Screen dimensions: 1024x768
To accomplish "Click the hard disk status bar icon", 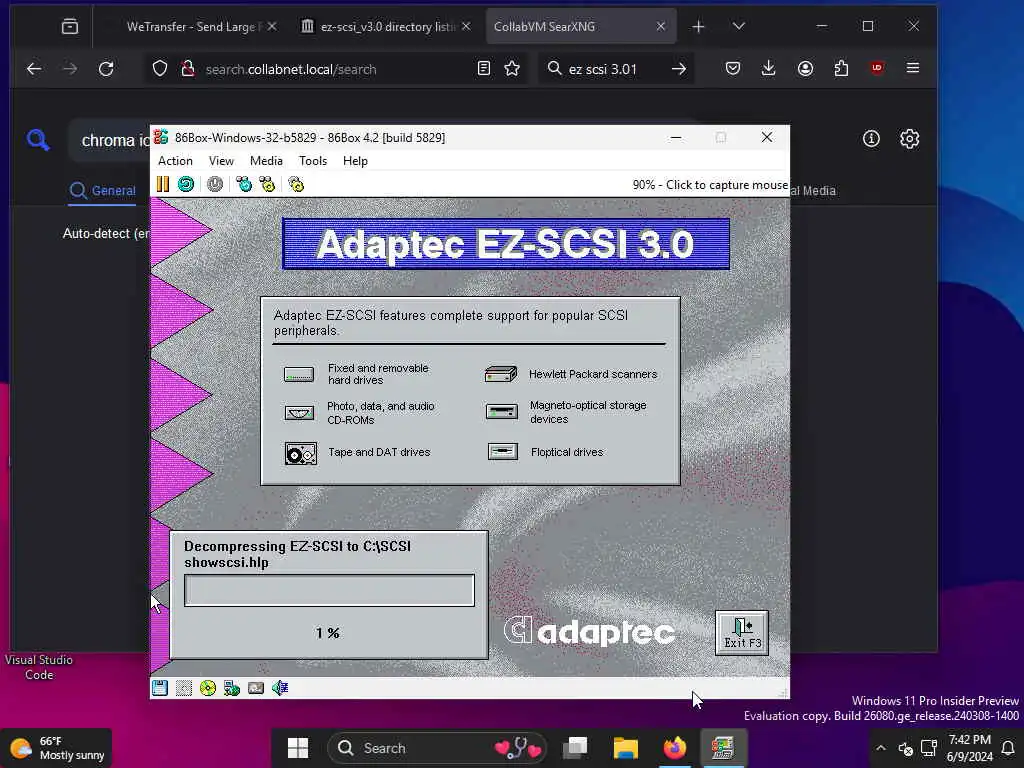I will (256, 688).
